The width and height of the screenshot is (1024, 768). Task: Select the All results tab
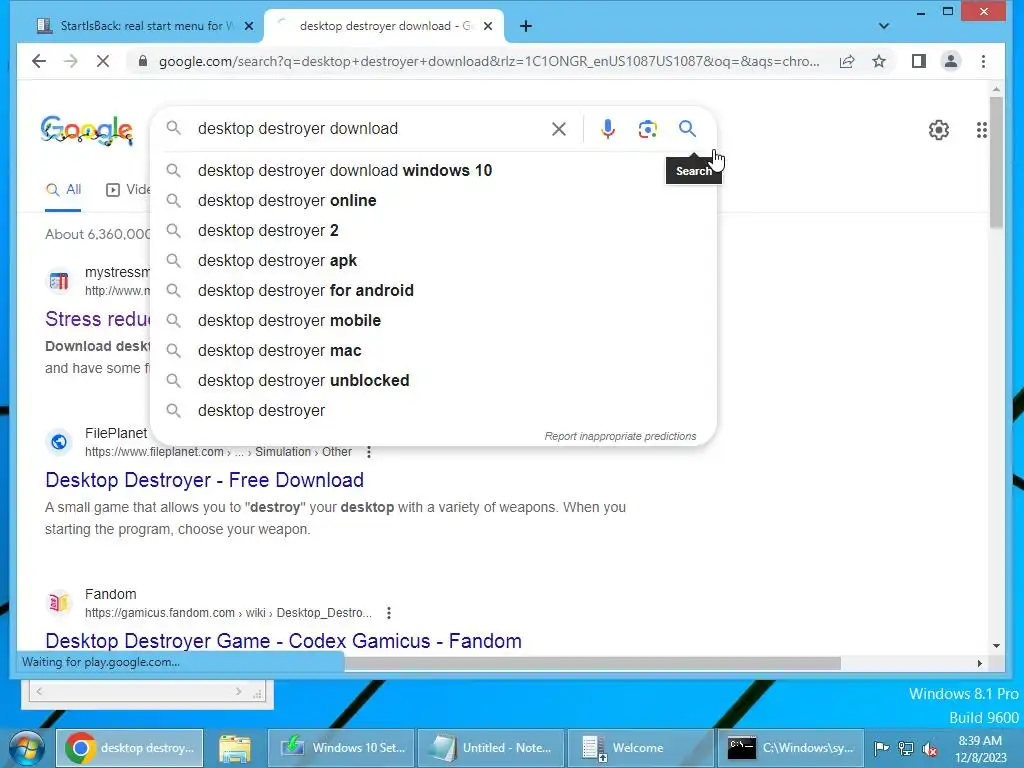tap(63, 190)
